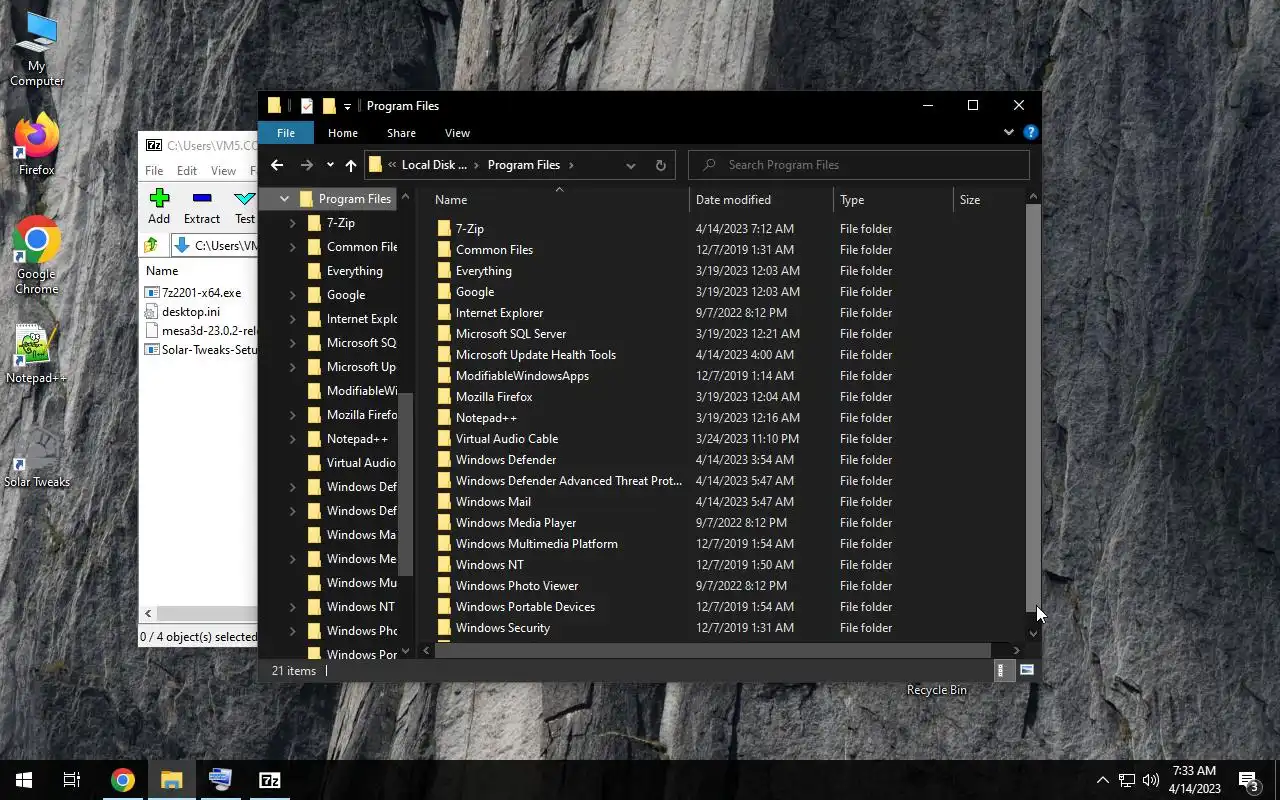
Task: Open File tab in Explorer ribbon
Action: click(x=285, y=133)
